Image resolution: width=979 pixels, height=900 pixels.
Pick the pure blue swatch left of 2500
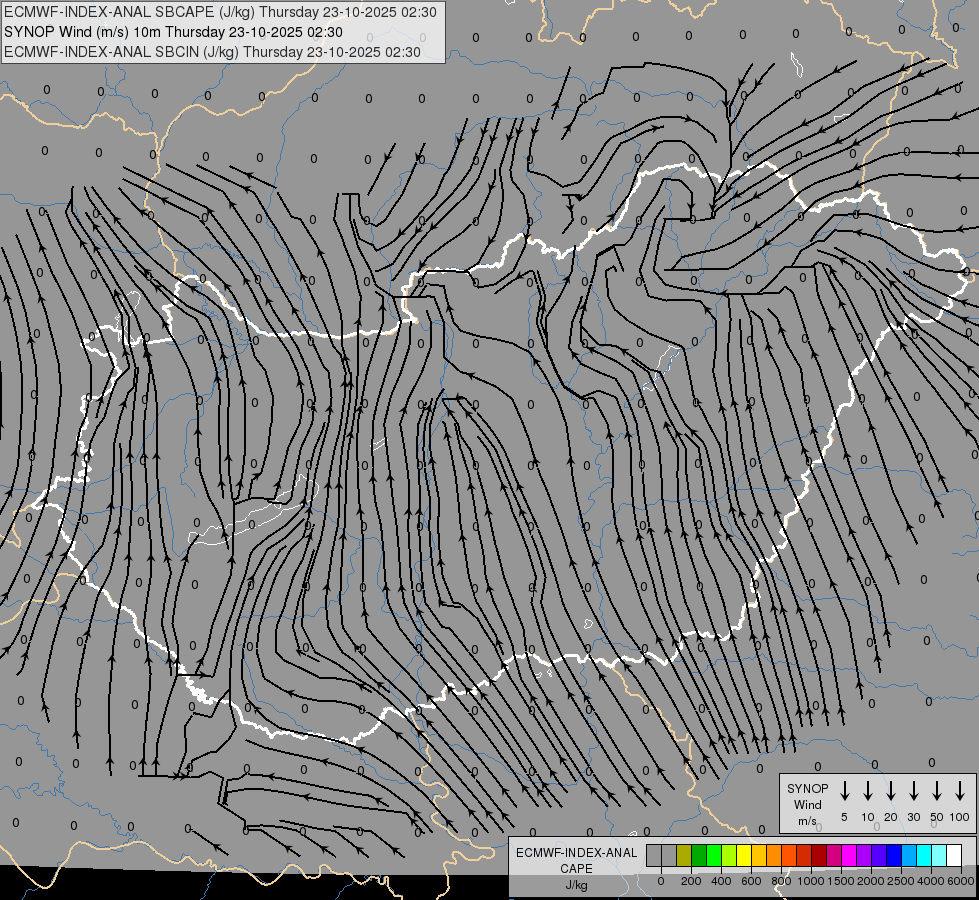(x=894, y=855)
